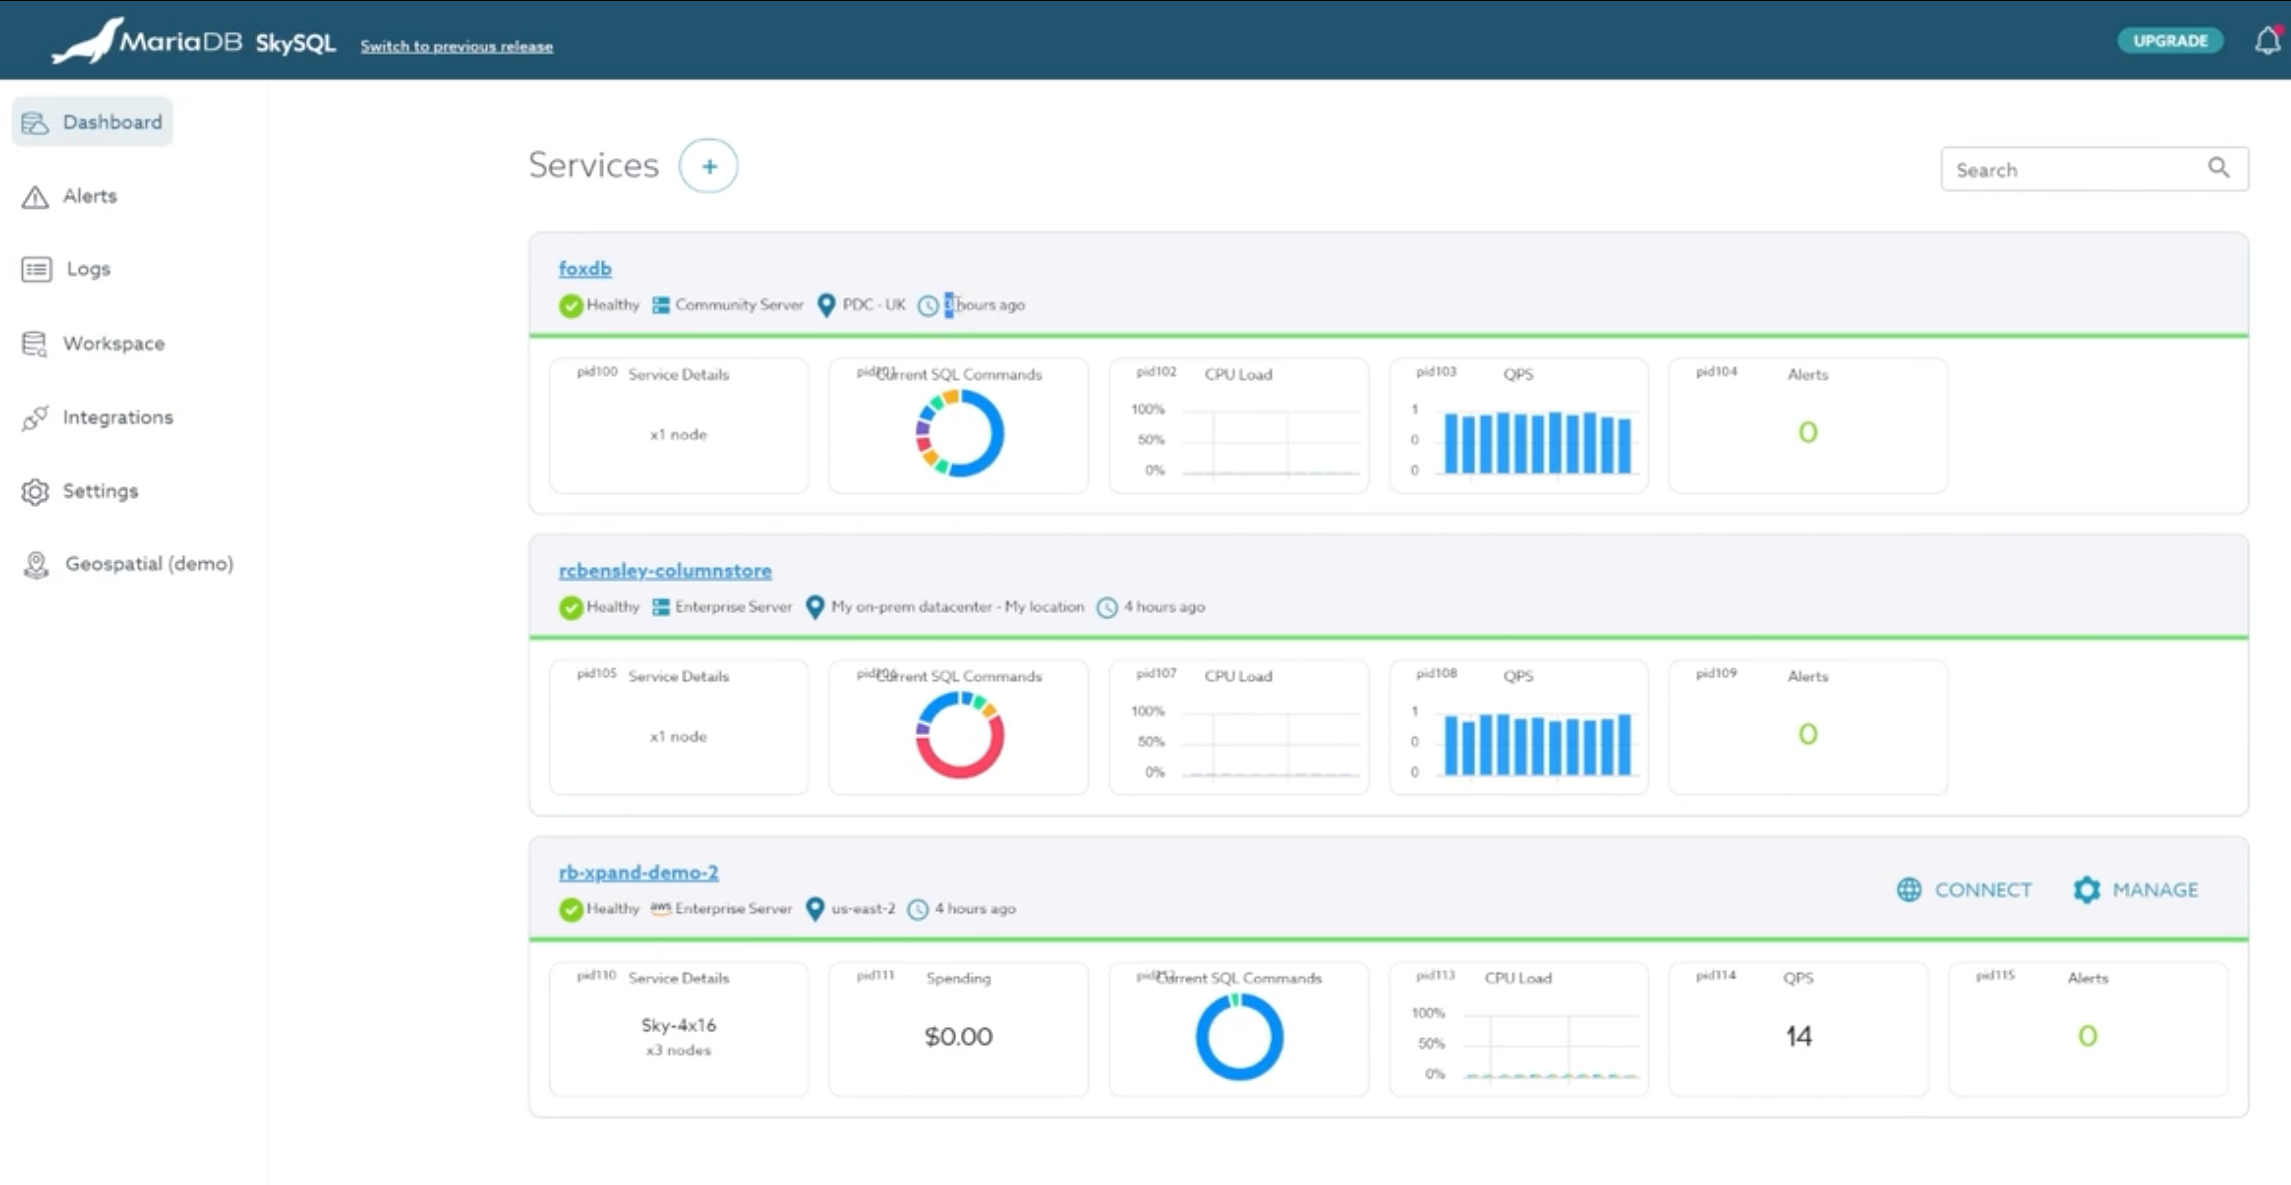This screenshot has width=2291, height=1185.
Task: Click the UPGRADE button
Action: (2170, 40)
